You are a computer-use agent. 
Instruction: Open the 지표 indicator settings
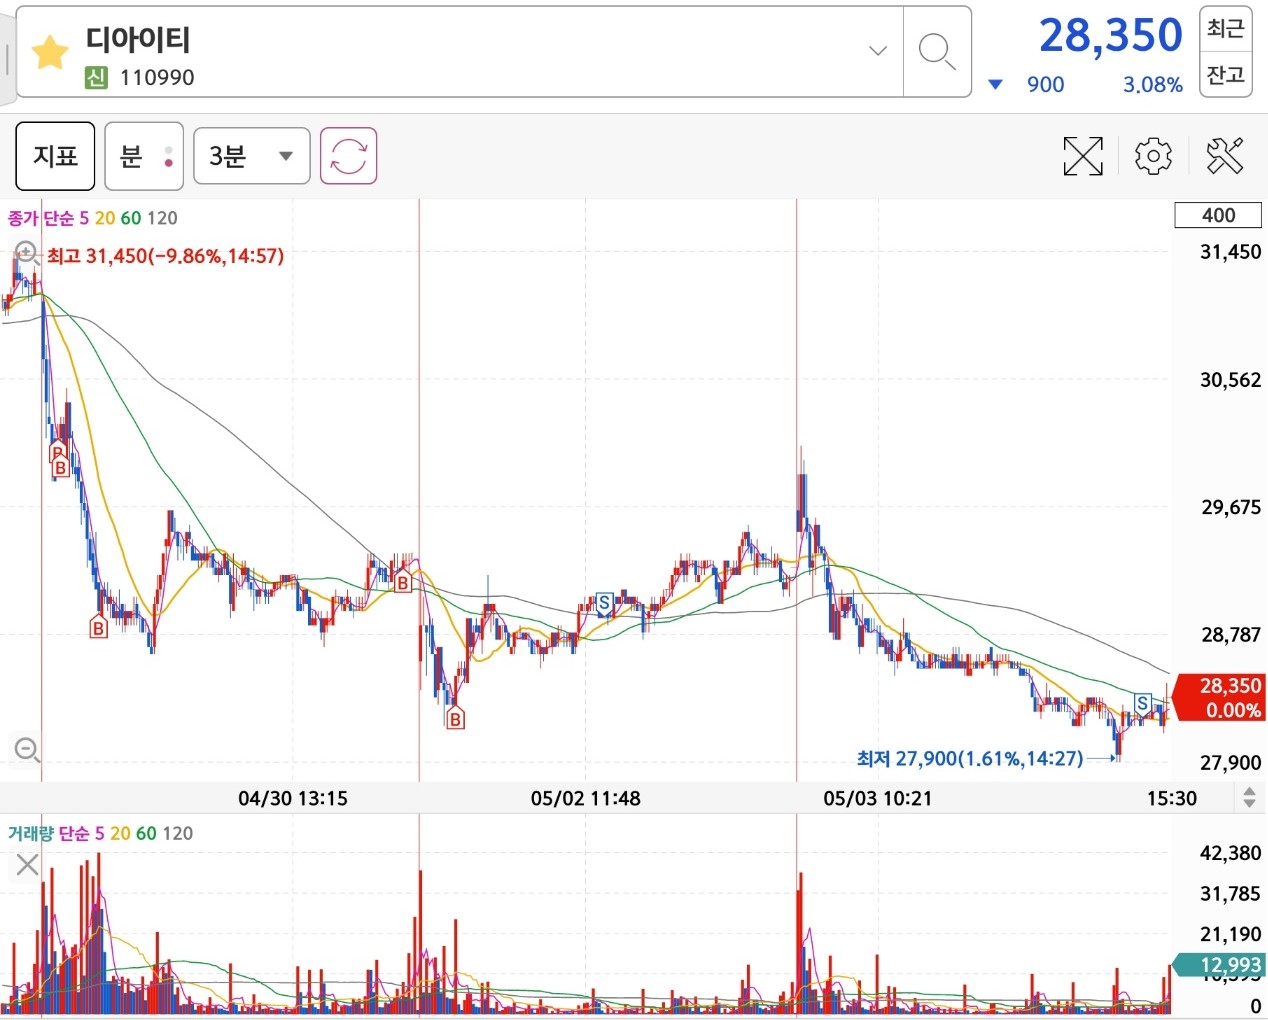click(55, 156)
